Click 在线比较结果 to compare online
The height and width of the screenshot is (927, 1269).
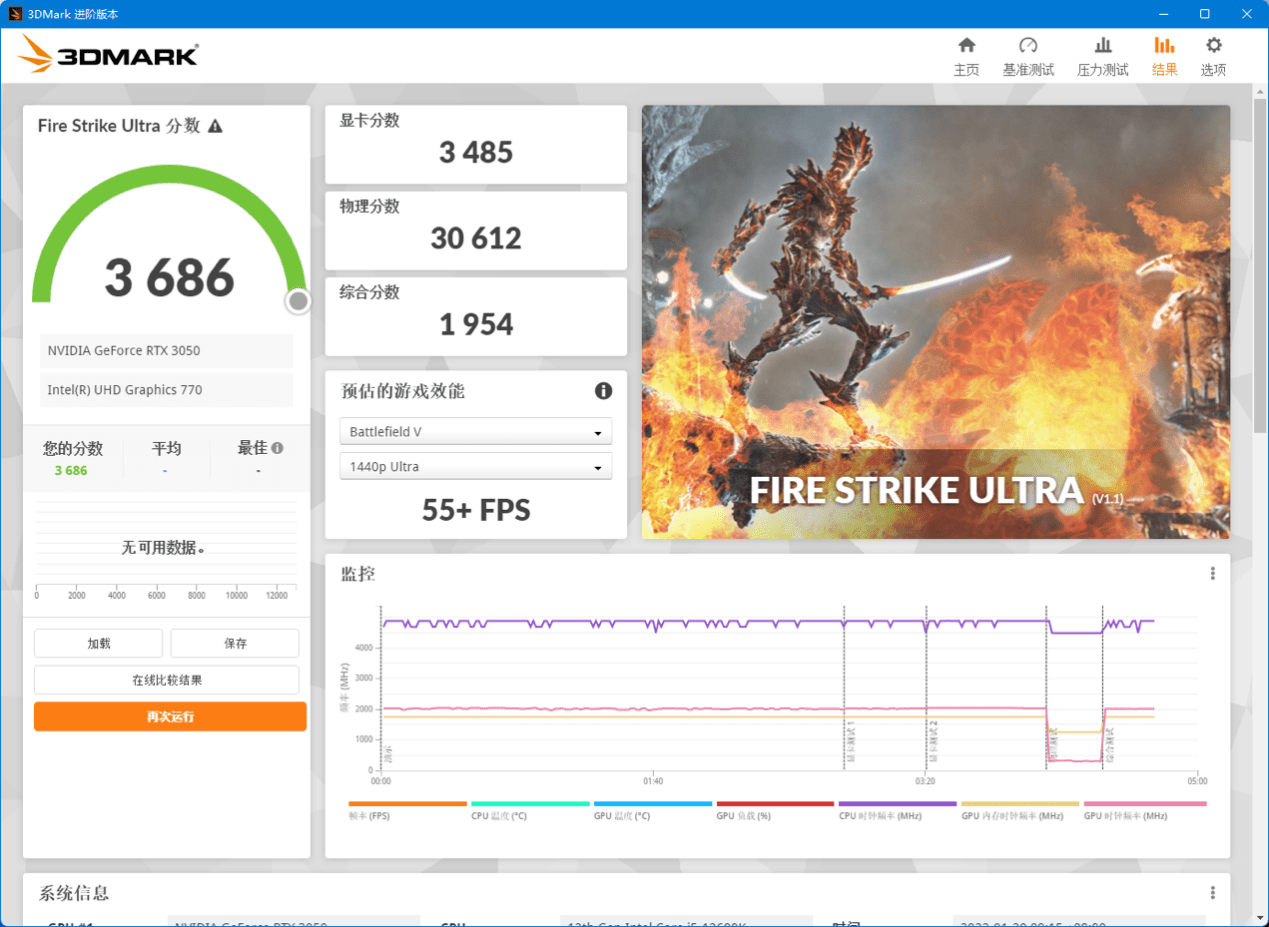pos(166,679)
